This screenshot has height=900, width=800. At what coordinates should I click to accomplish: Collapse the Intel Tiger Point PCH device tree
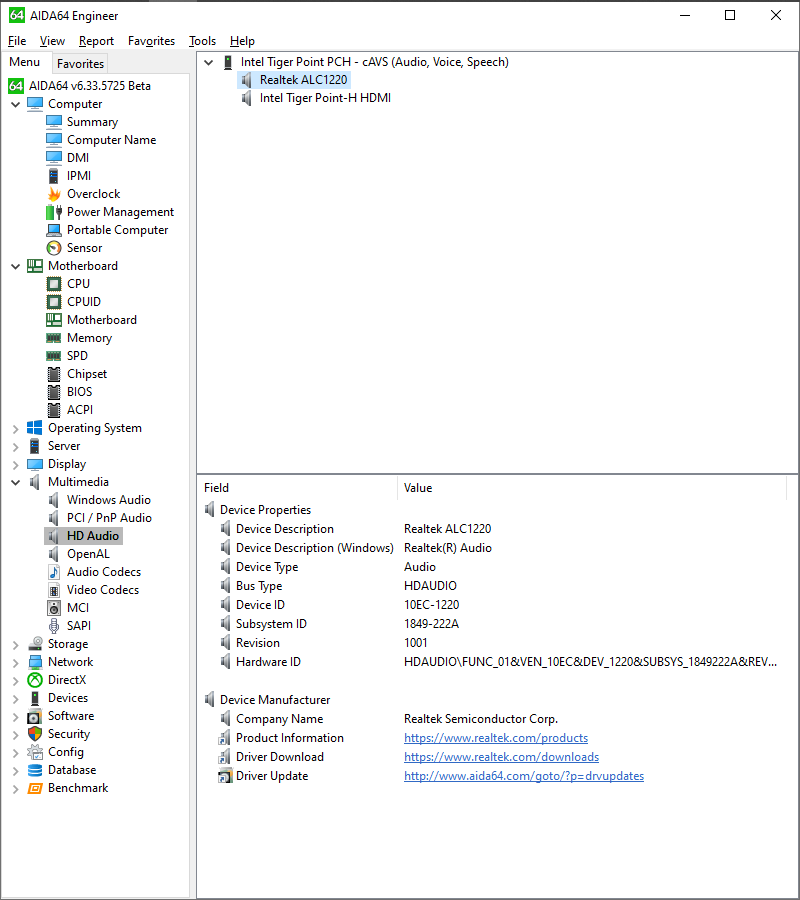click(209, 62)
